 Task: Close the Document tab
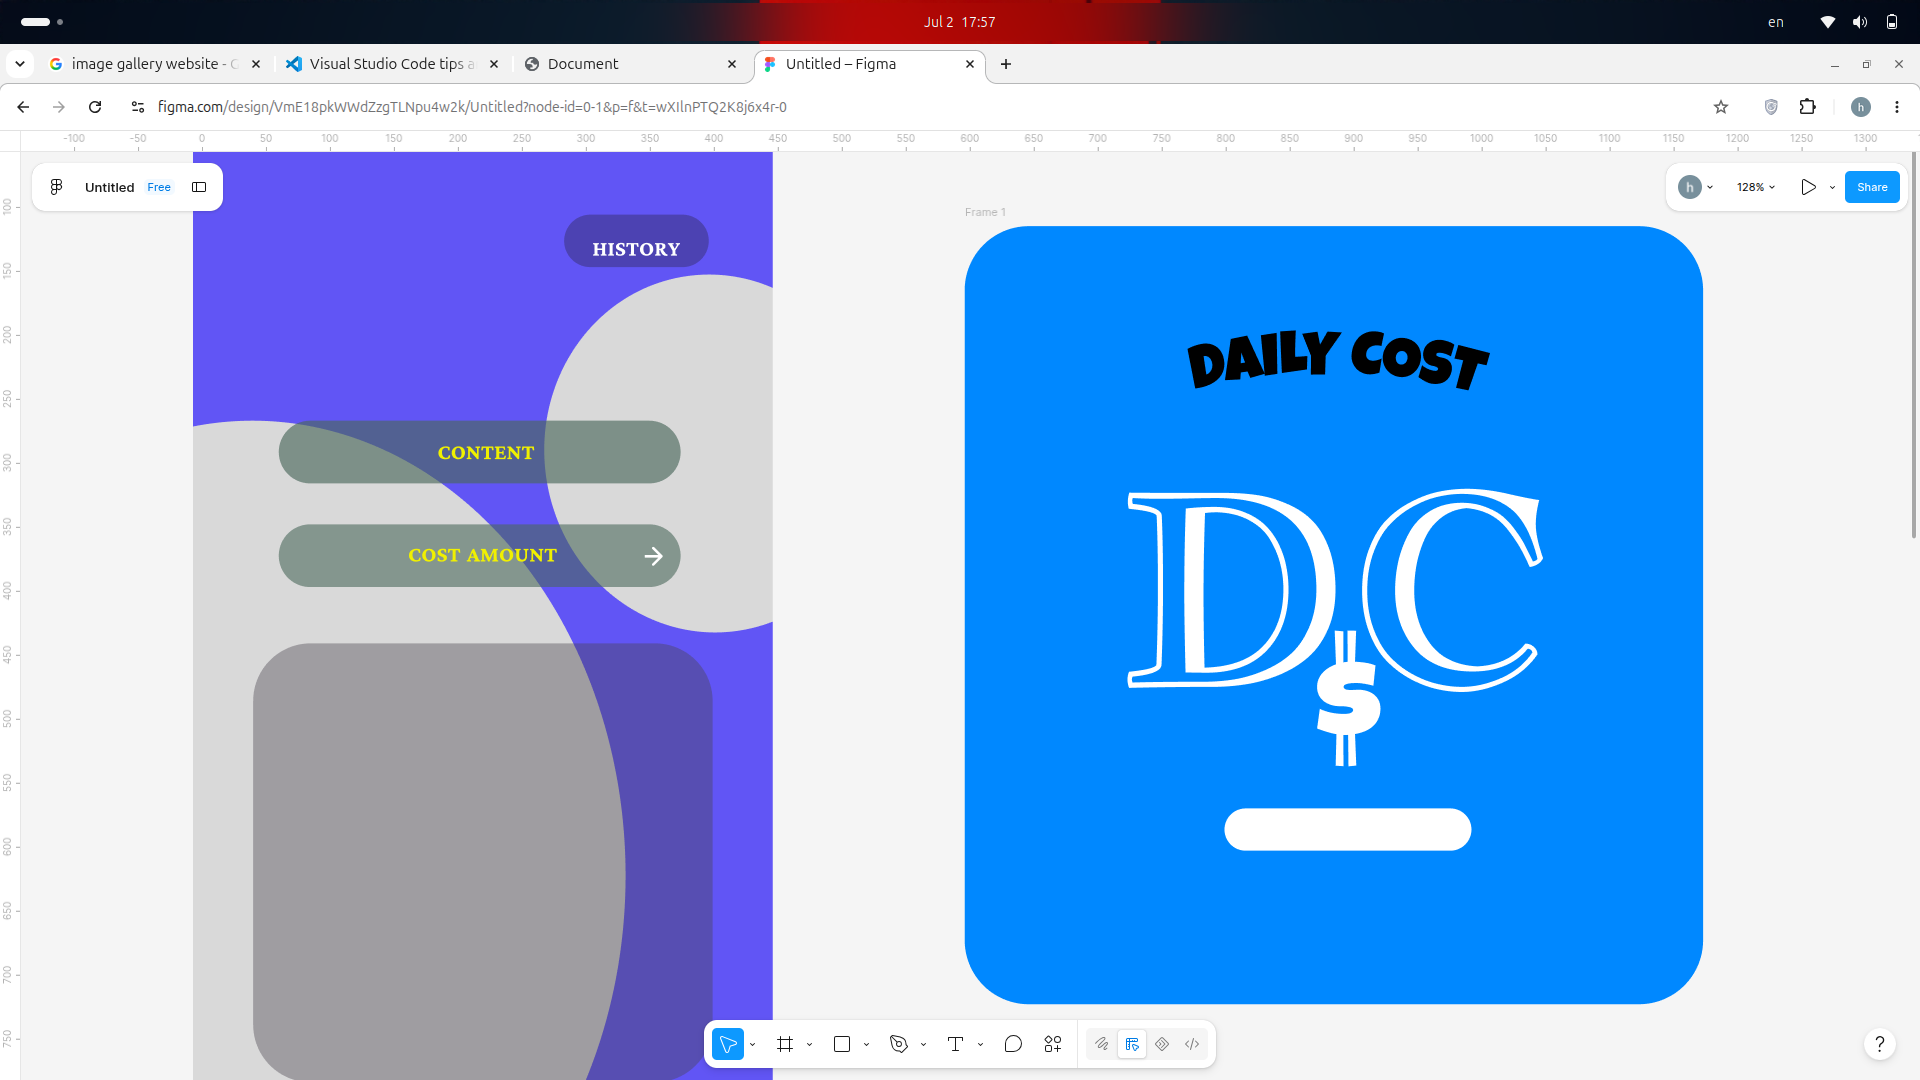coord(732,64)
